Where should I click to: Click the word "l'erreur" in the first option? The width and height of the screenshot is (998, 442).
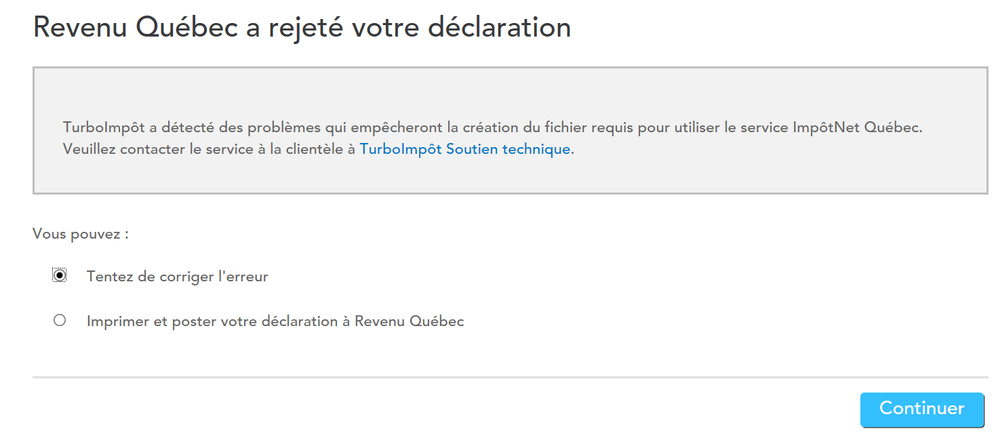(243, 276)
